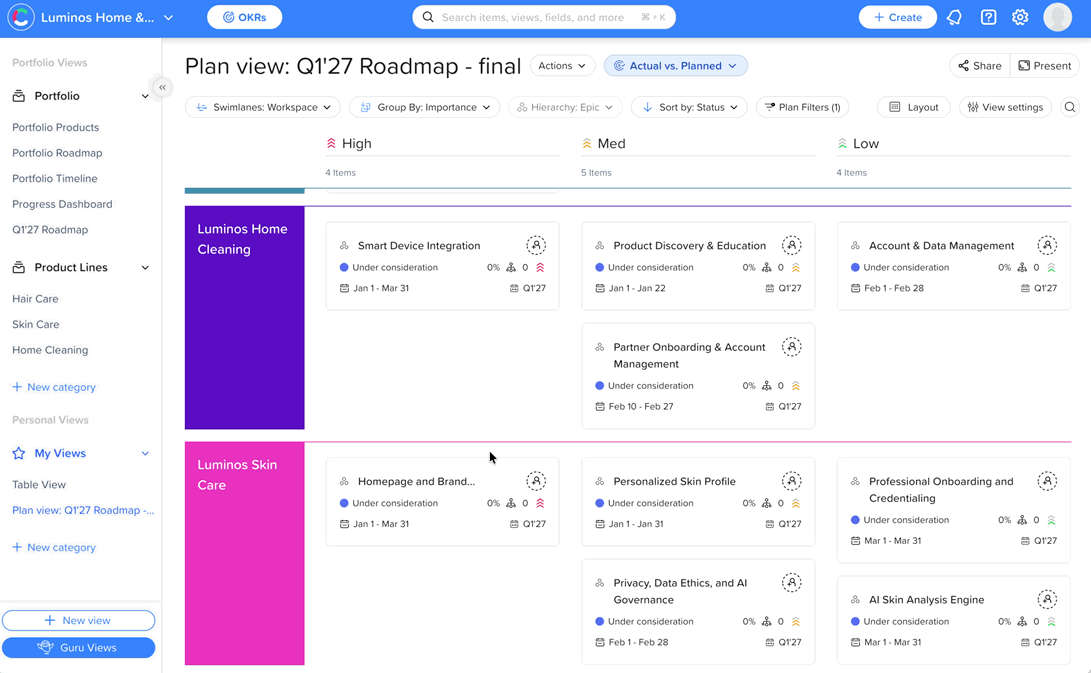The width and height of the screenshot is (1091, 673).
Task: Open the help question mark icon
Action: 988,17
